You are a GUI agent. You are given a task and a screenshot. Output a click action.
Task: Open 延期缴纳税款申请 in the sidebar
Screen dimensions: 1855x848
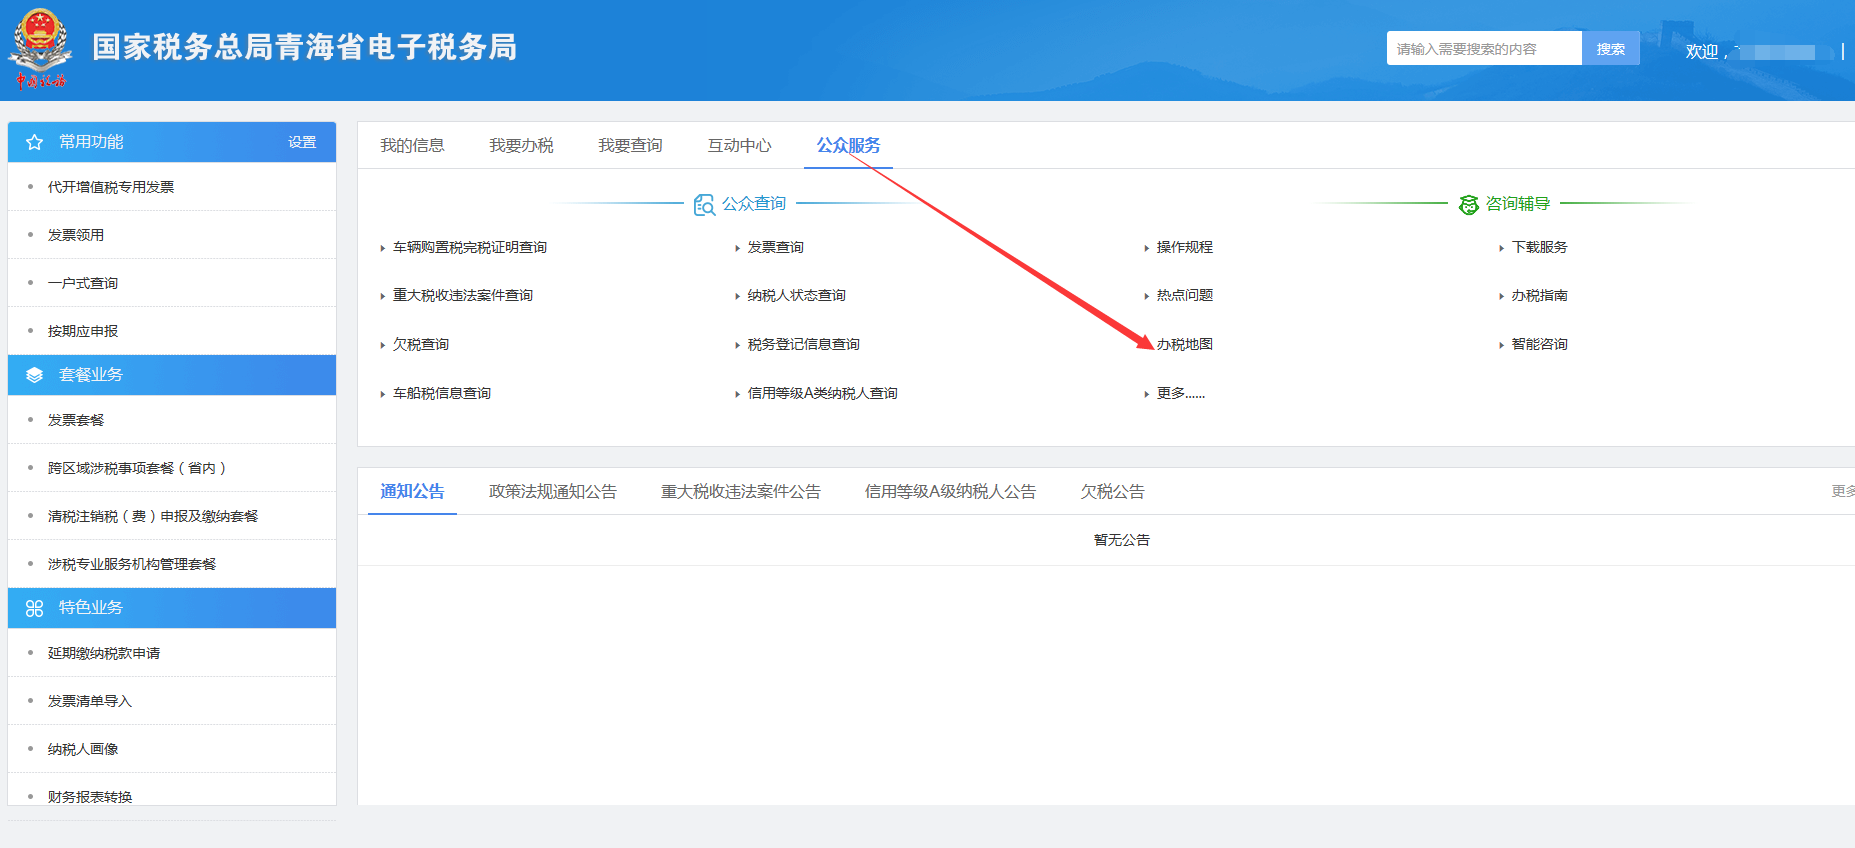point(104,653)
